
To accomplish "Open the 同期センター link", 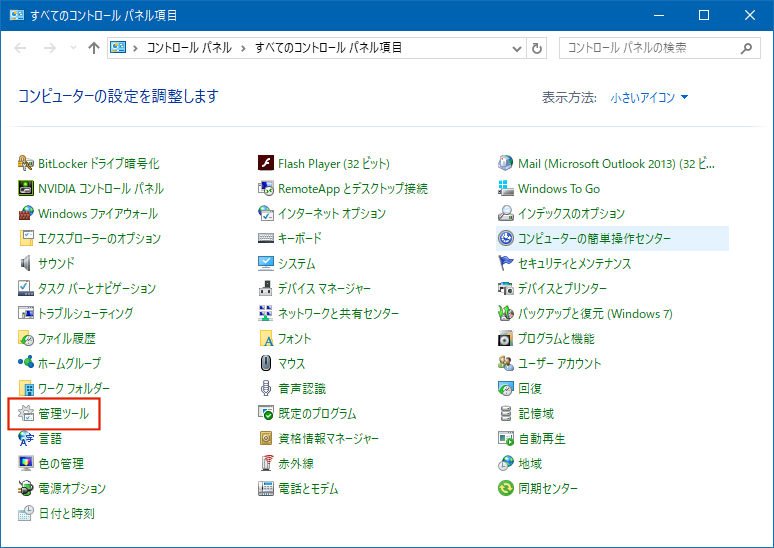I will tap(548, 489).
